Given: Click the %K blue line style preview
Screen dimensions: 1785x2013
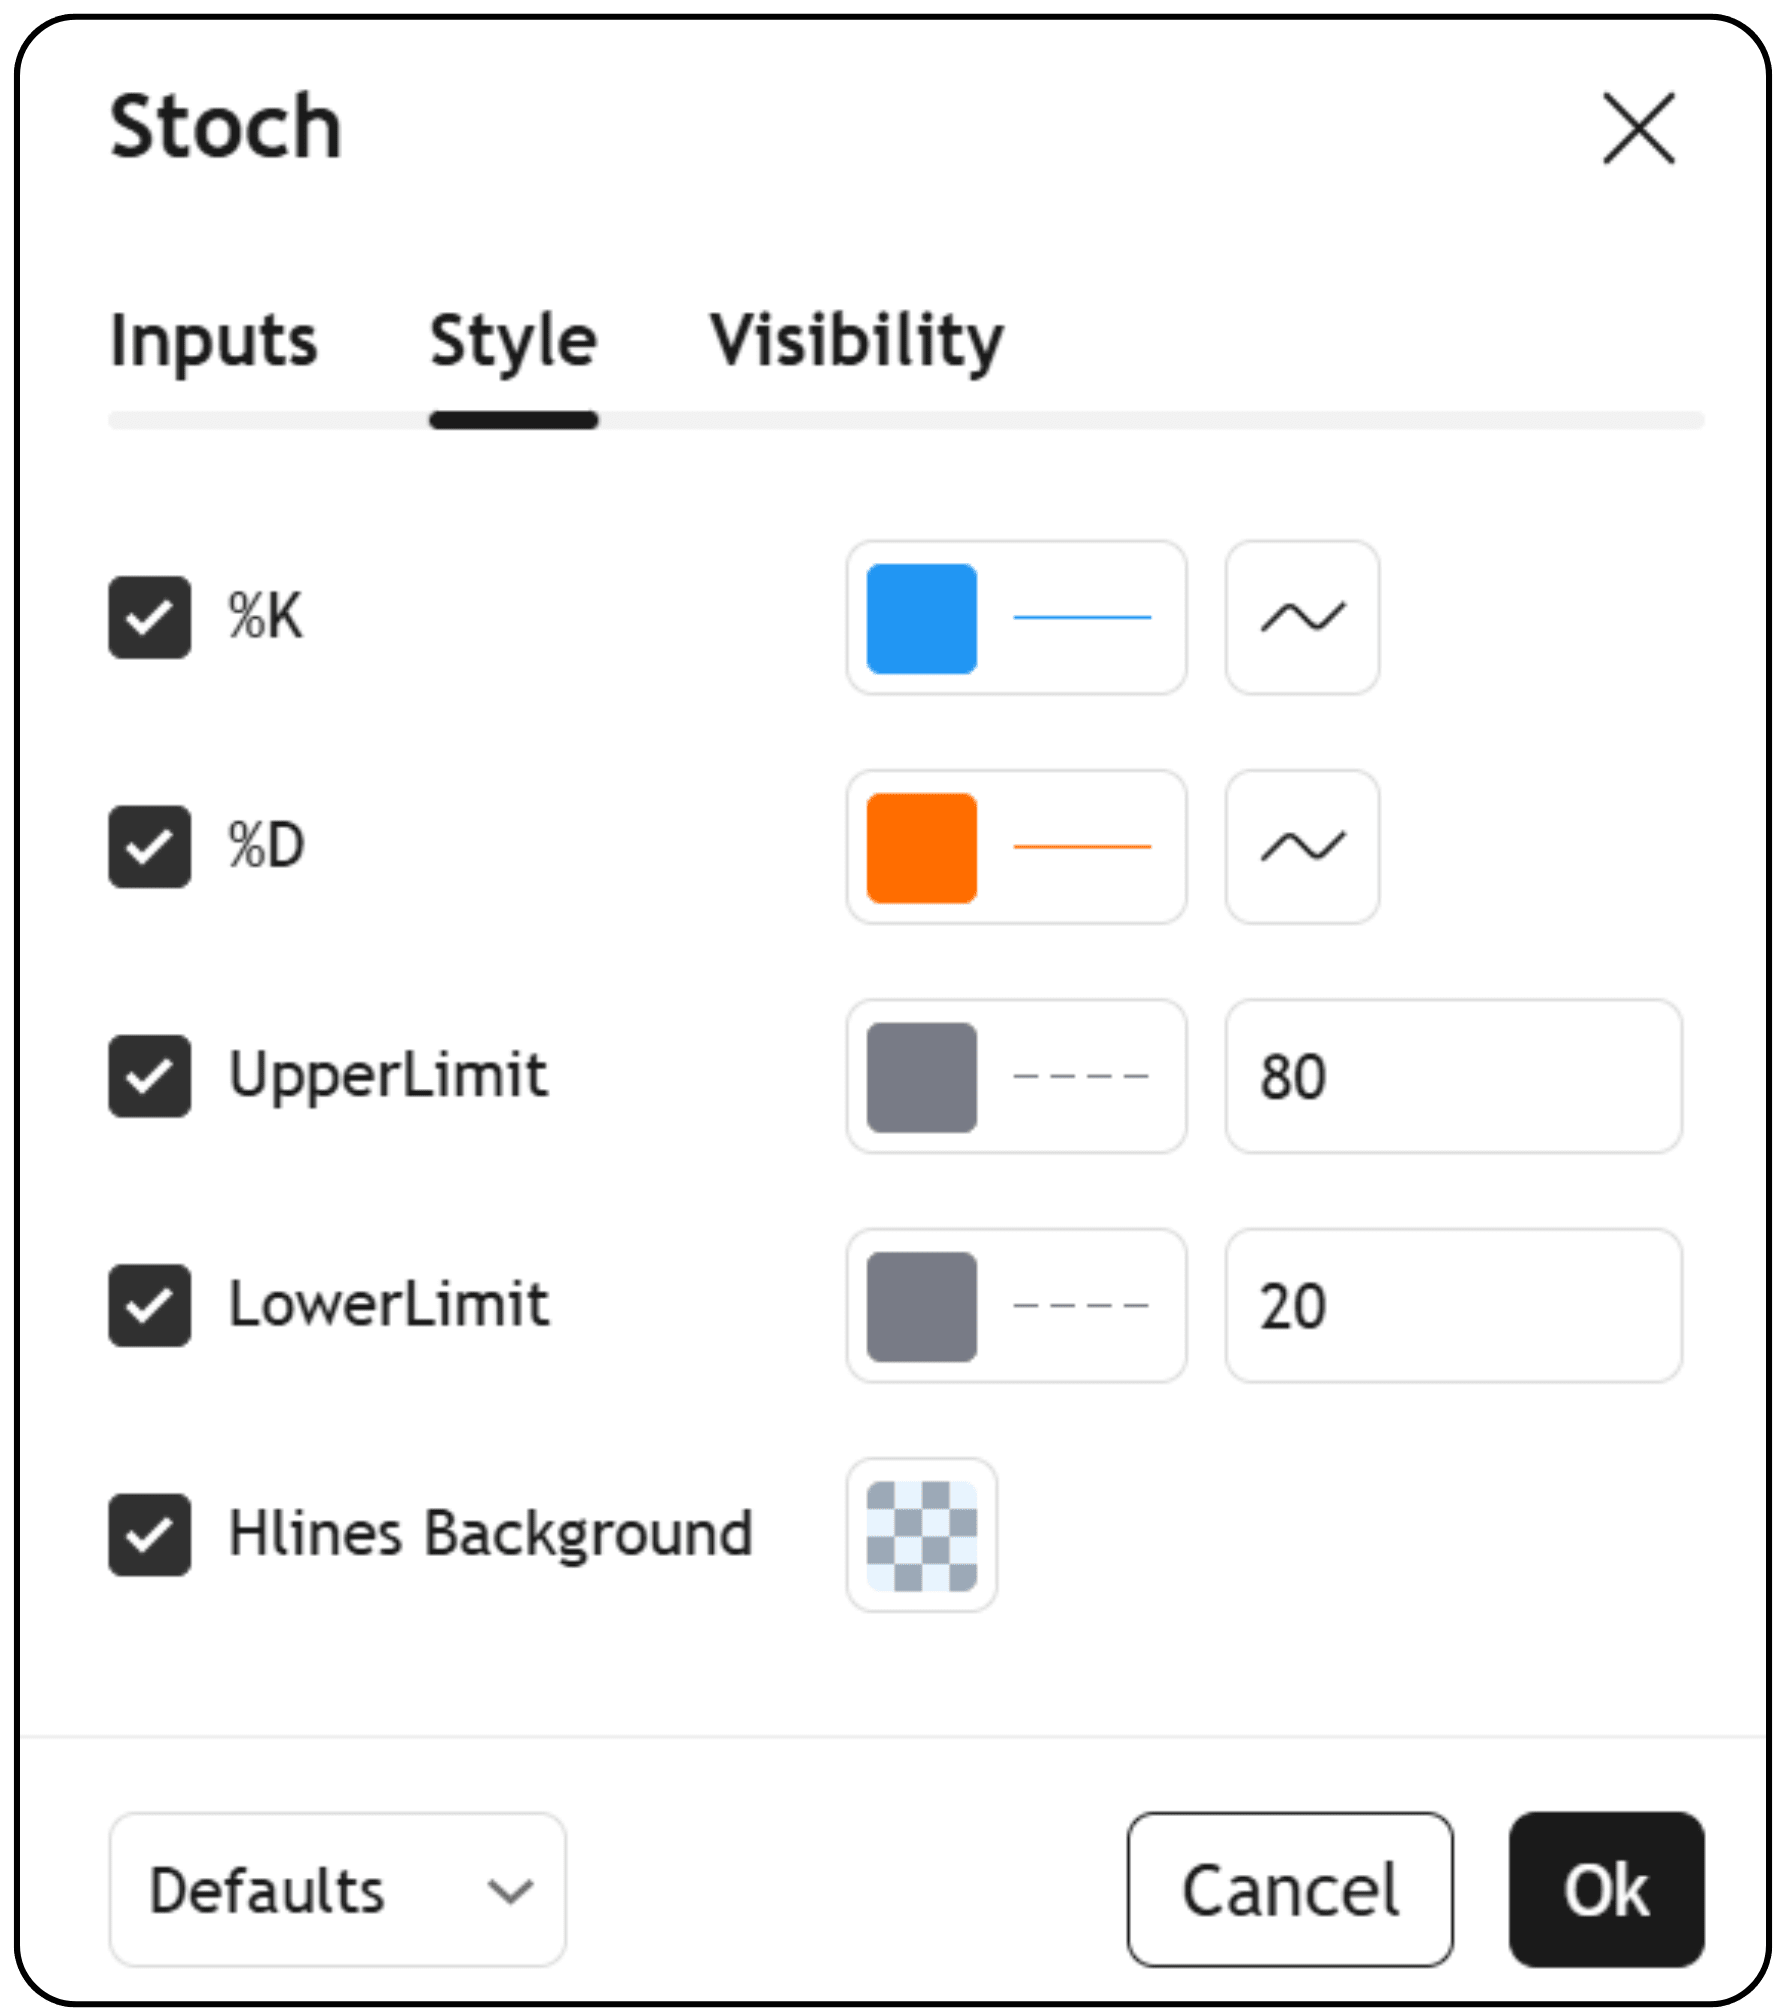Looking at the screenshot, I should (1082, 617).
